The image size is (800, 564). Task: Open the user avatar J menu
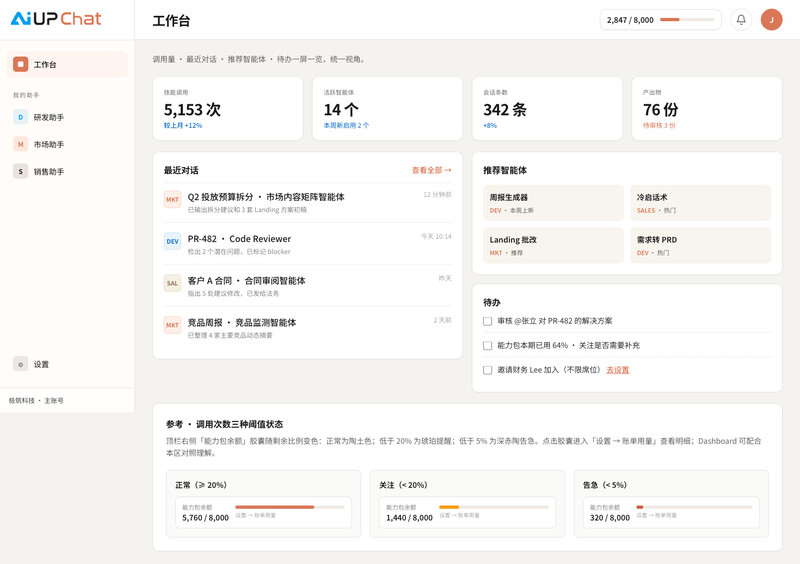click(x=771, y=19)
